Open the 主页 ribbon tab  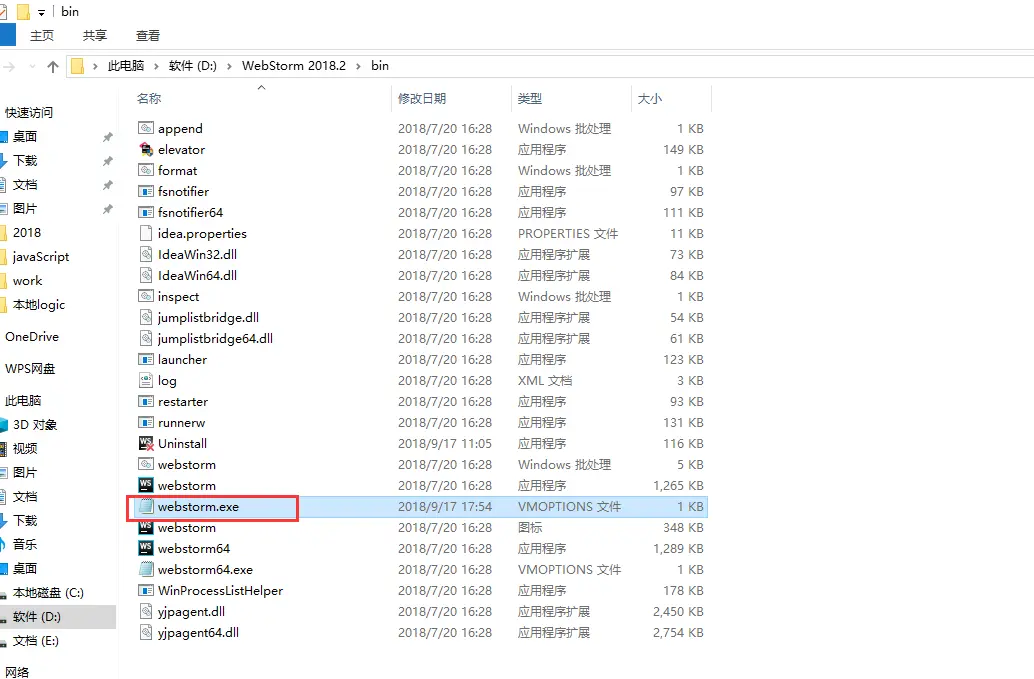click(42, 36)
